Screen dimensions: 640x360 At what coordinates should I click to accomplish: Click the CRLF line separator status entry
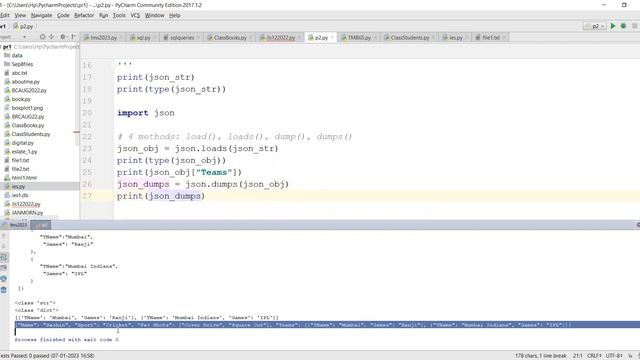[x=594, y=356]
